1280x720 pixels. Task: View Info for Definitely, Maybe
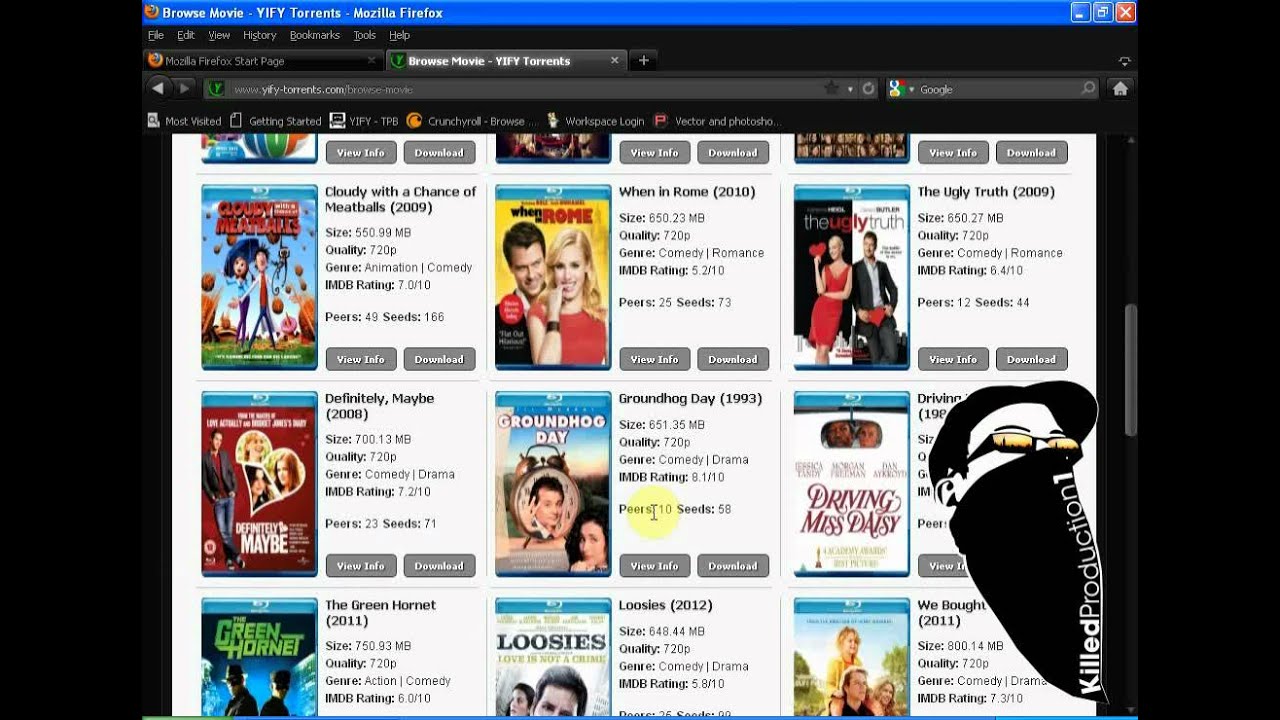(361, 566)
